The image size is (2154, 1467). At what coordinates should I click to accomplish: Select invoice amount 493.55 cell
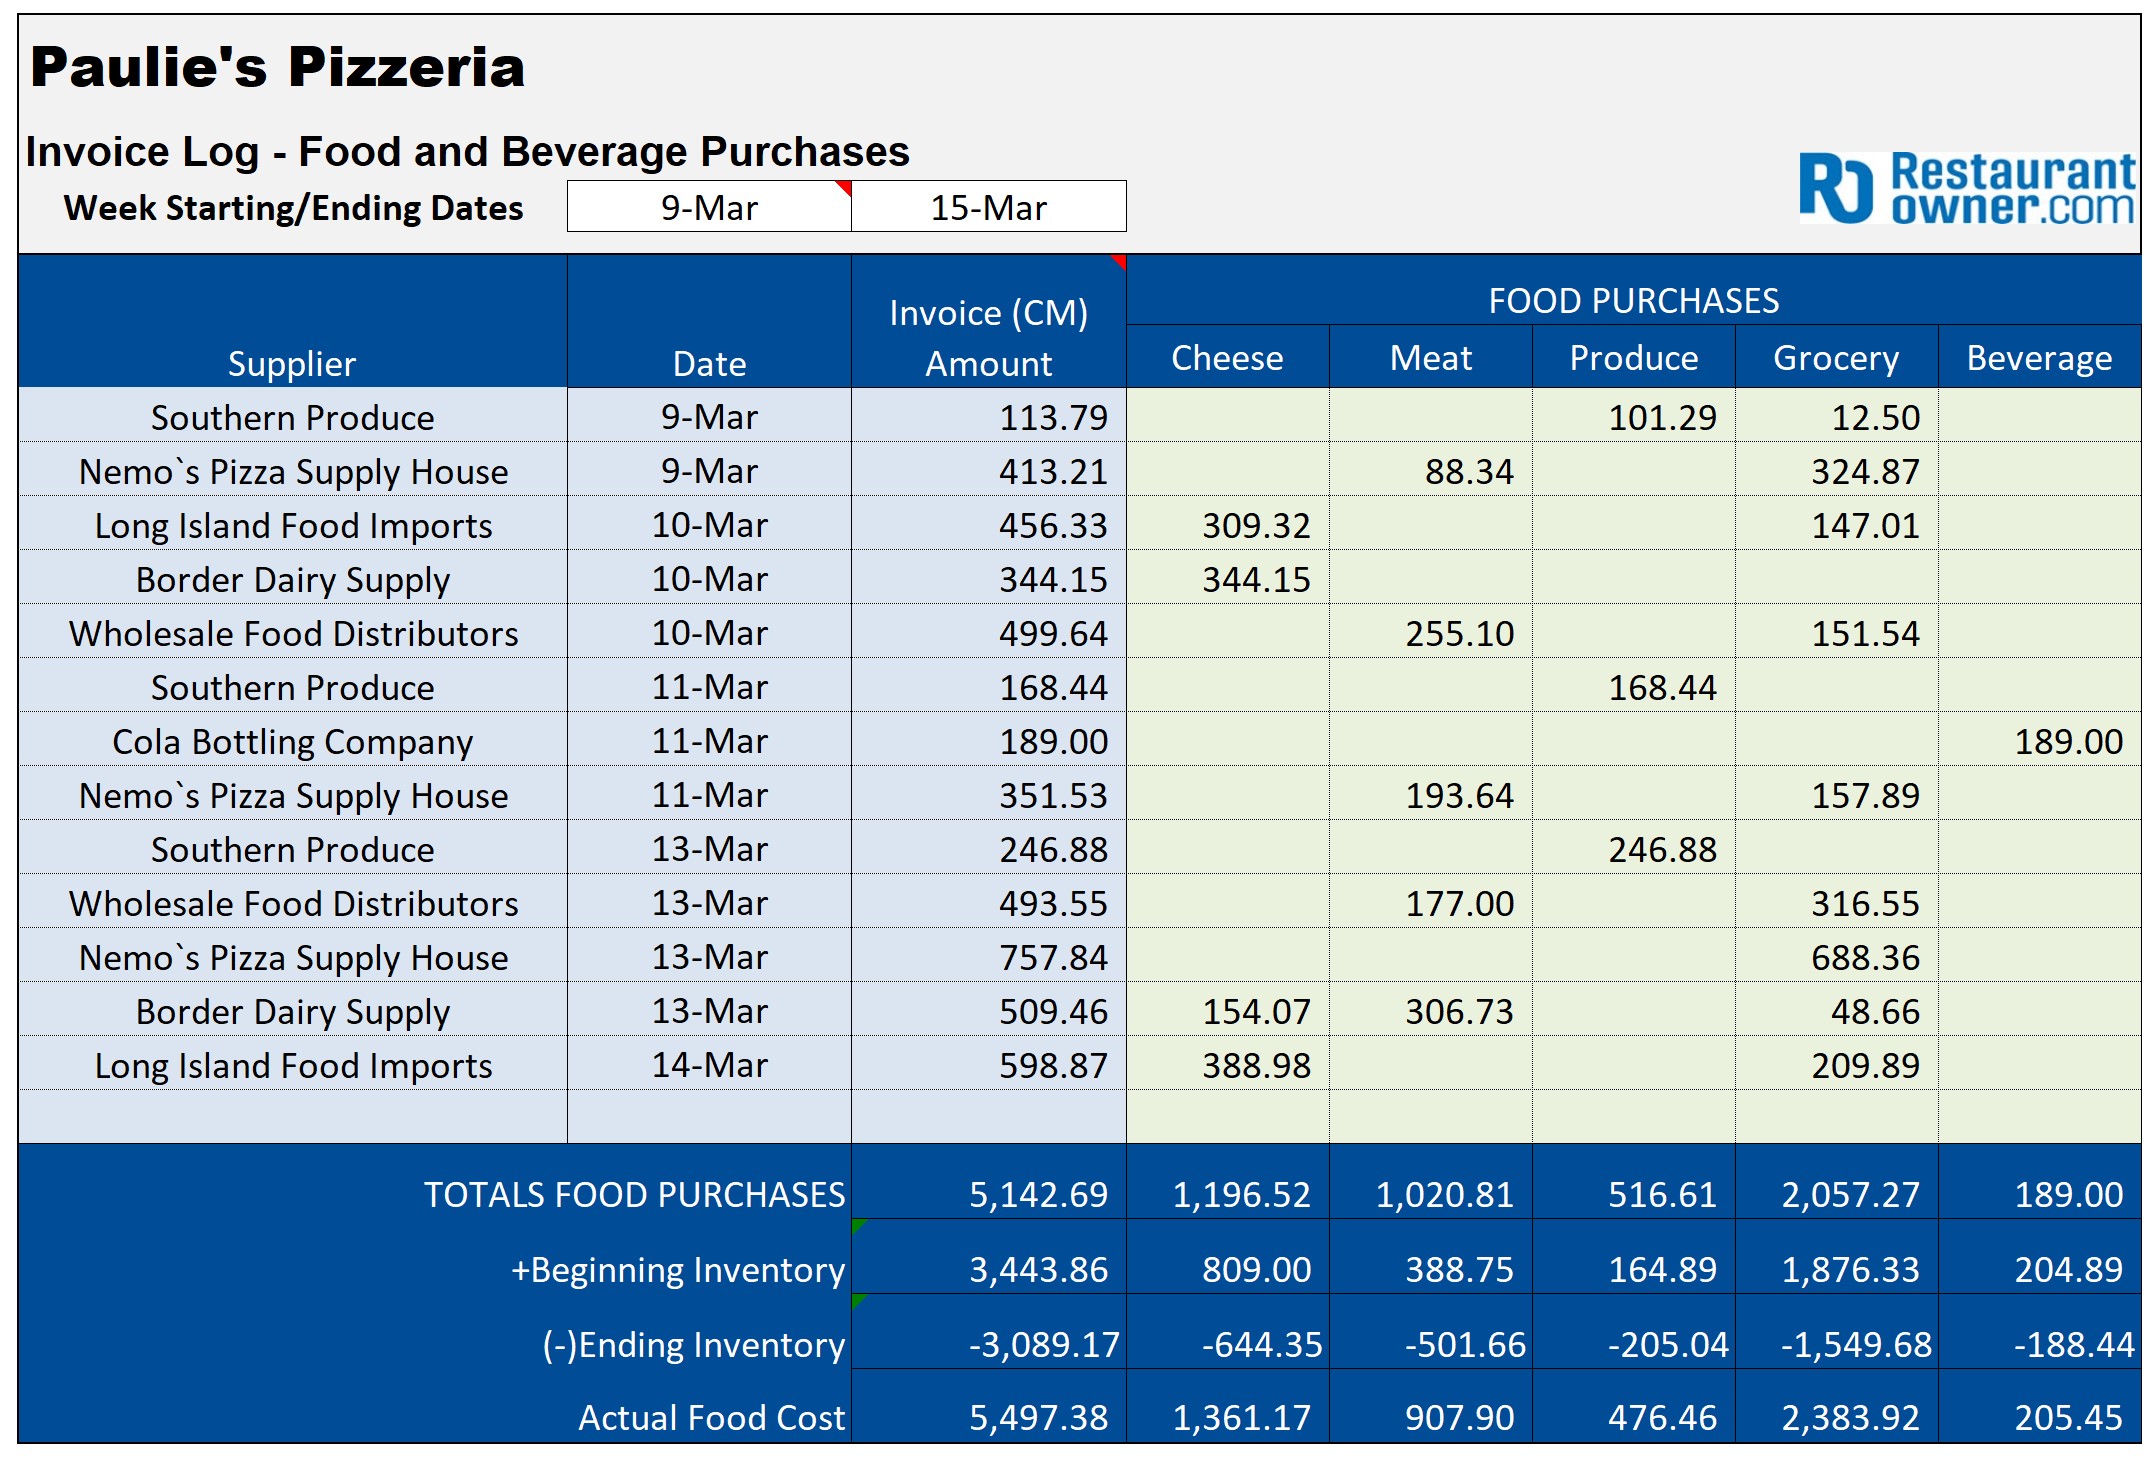point(989,902)
